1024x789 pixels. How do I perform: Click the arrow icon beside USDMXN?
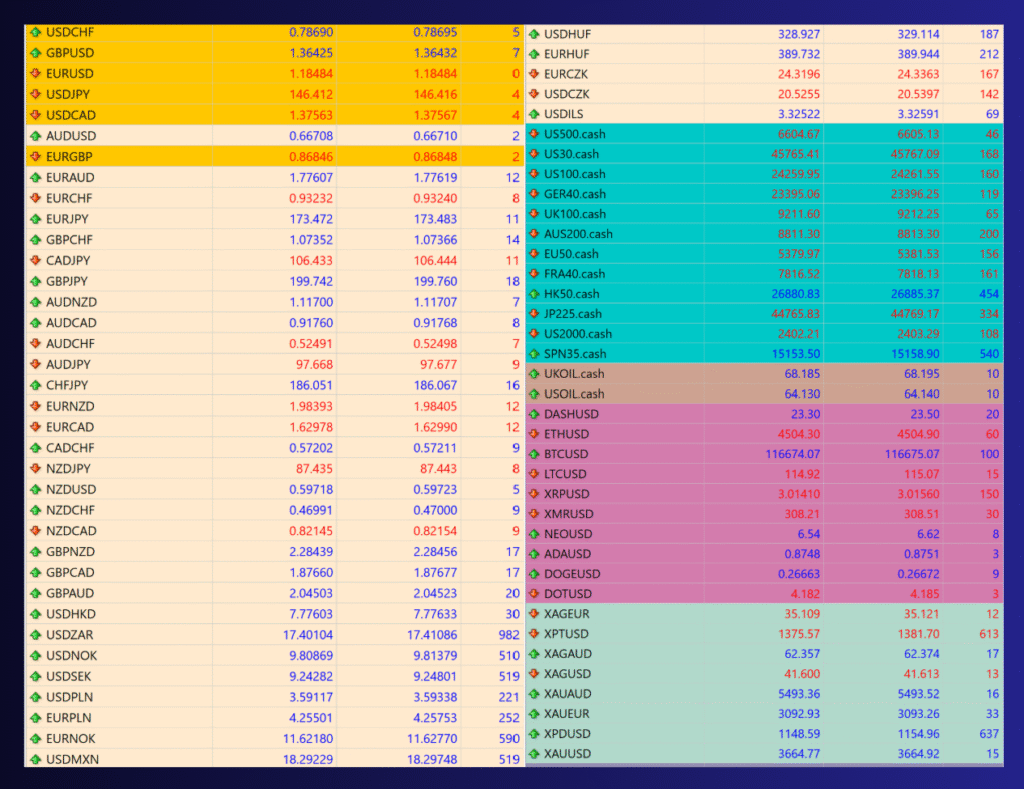(36, 759)
